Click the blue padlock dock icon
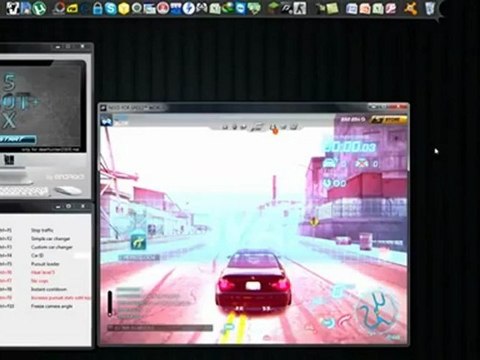The image size is (480, 360). pos(97,8)
